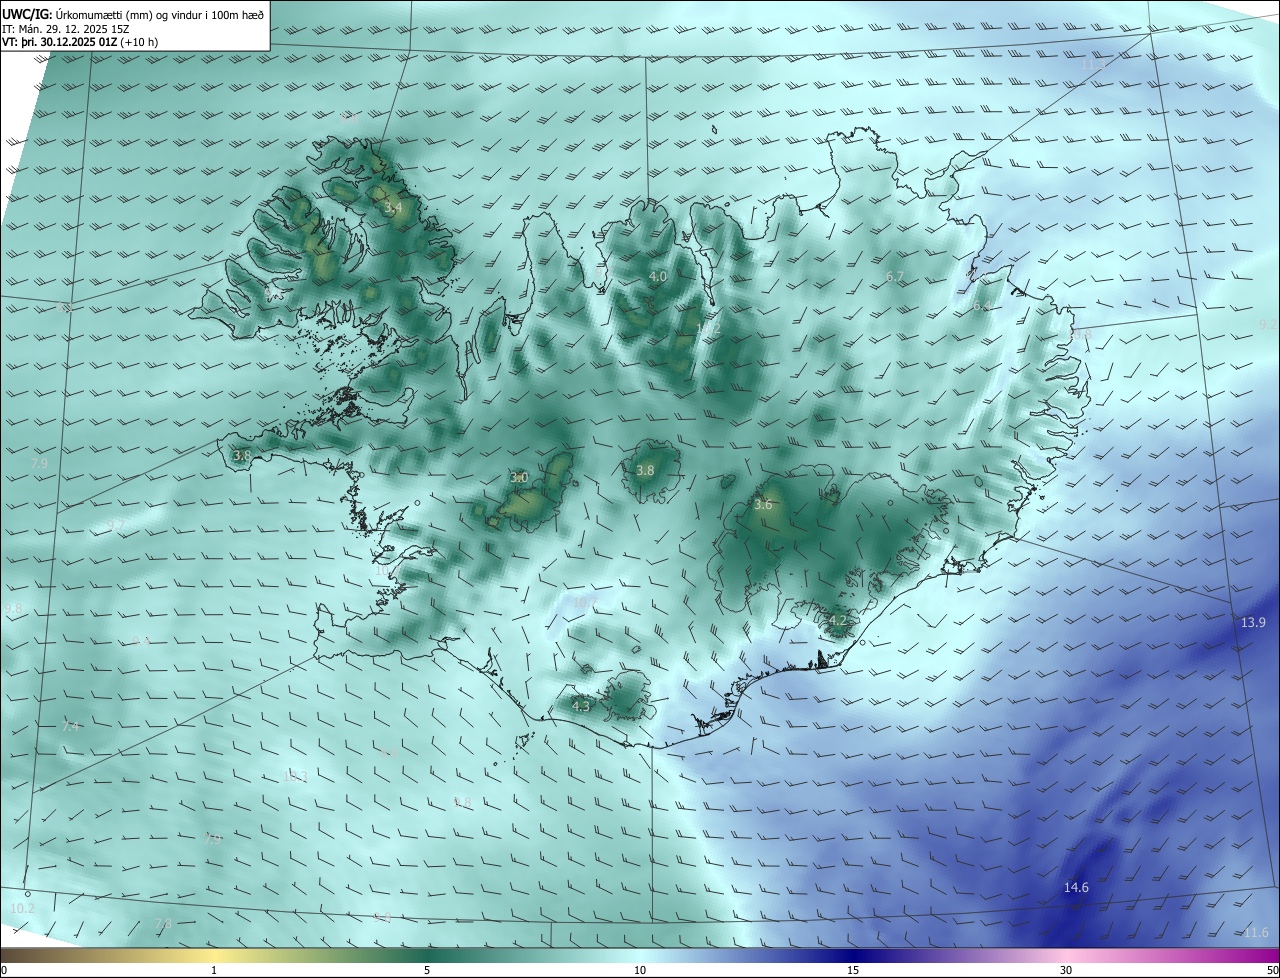
Task: Click the '50' tick on the colour scale
Action: pos(1272,970)
